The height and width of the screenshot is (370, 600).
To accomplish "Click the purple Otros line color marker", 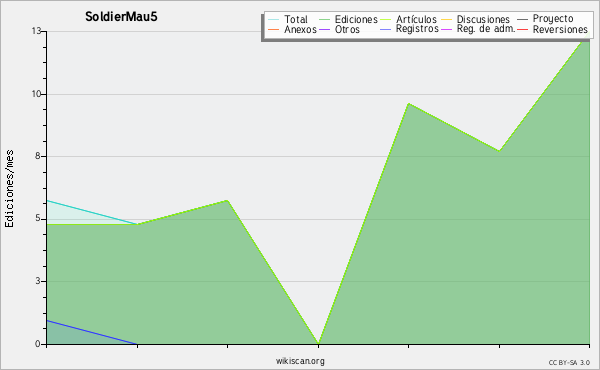I will pos(324,29).
